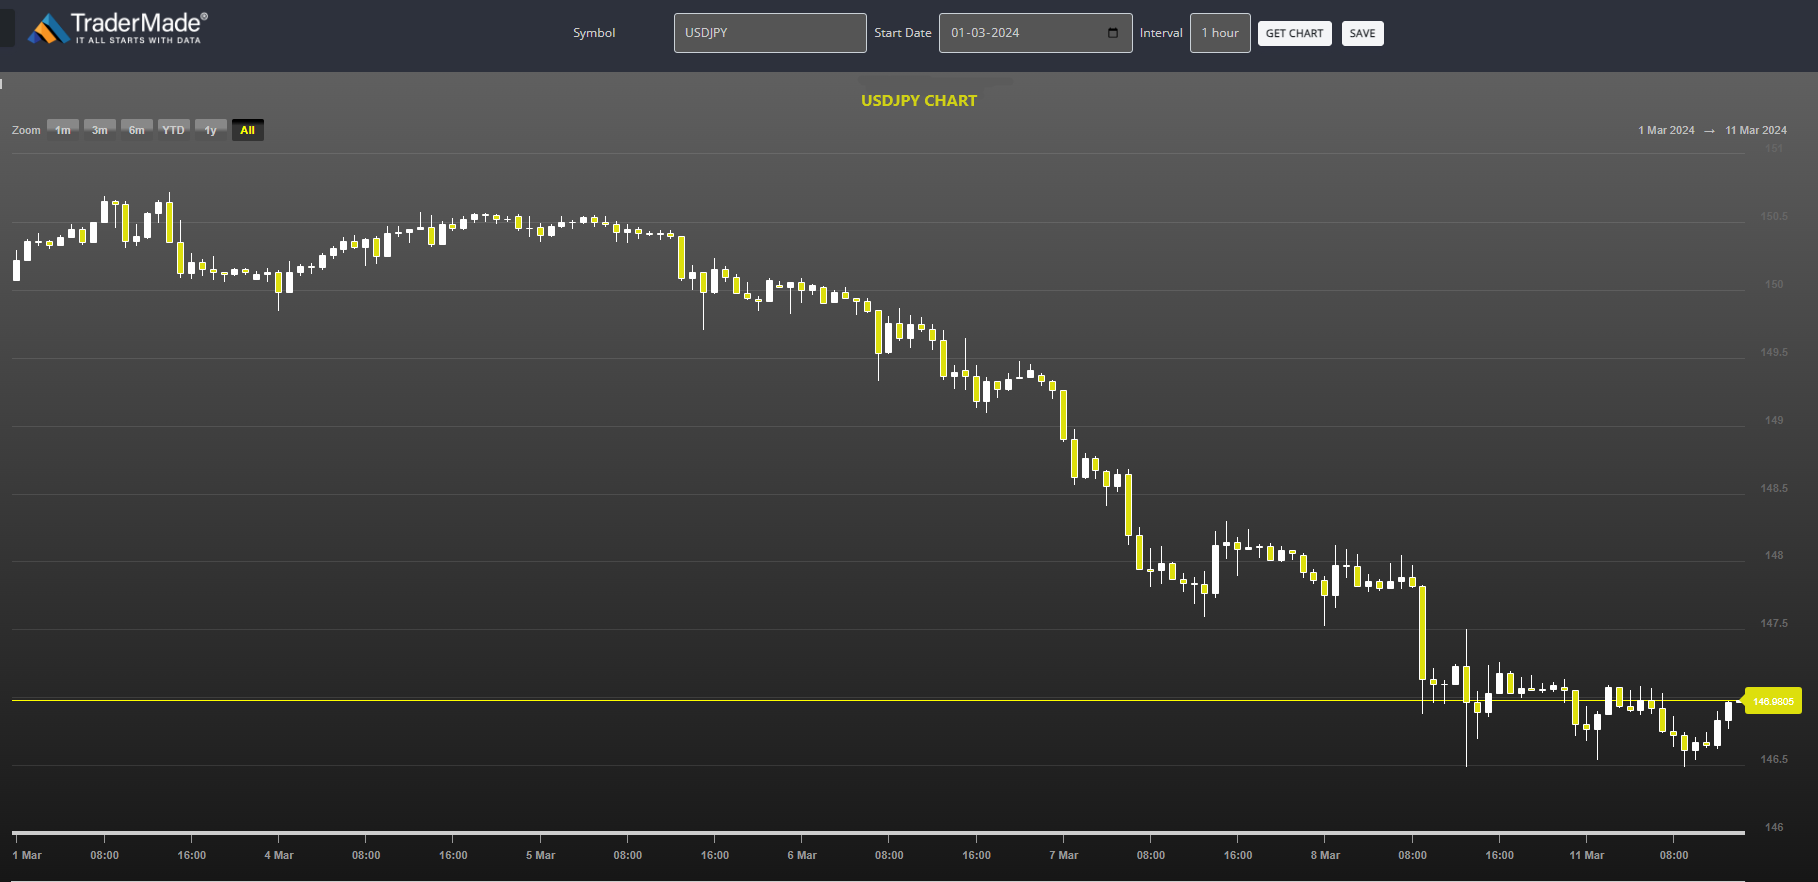Click the 147.5 price axis label
Image resolution: width=1818 pixels, height=882 pixels.
point(1774,623)
